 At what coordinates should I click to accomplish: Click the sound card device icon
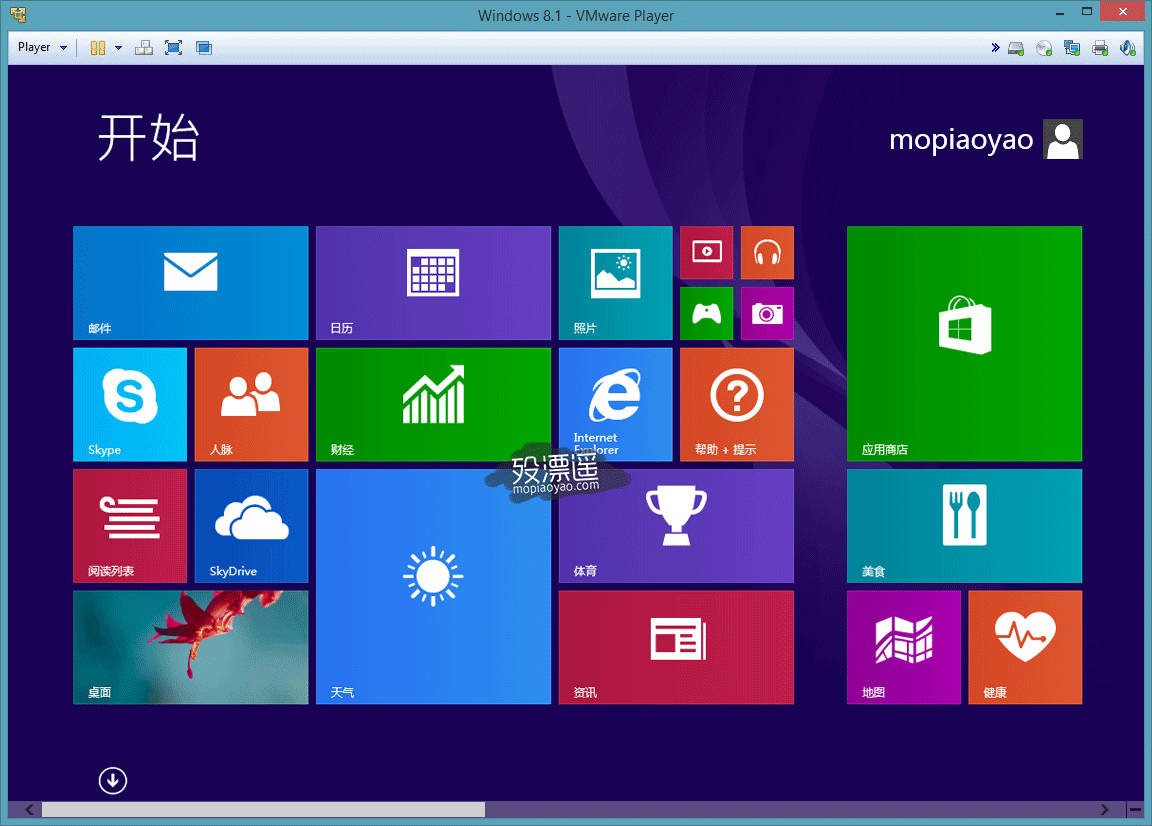pos(1128,49)
